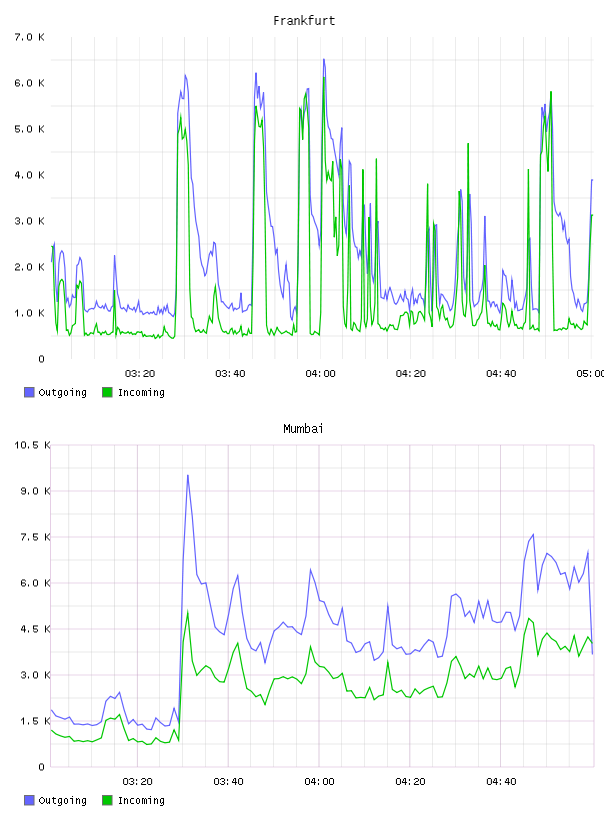Click the 04:00 time label on Mumbai
The height and width of the screenshot is (816, 608).
point(319,782)
